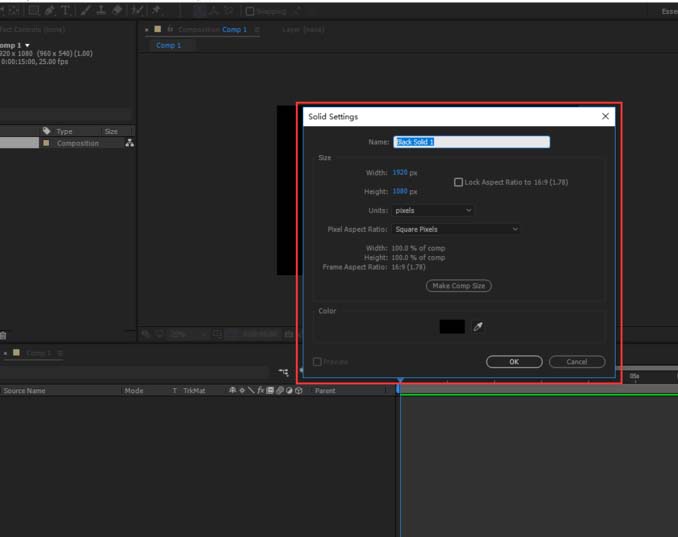
Task: Click the Name field containing Black Solid 1
Action: tap(471, 142)
